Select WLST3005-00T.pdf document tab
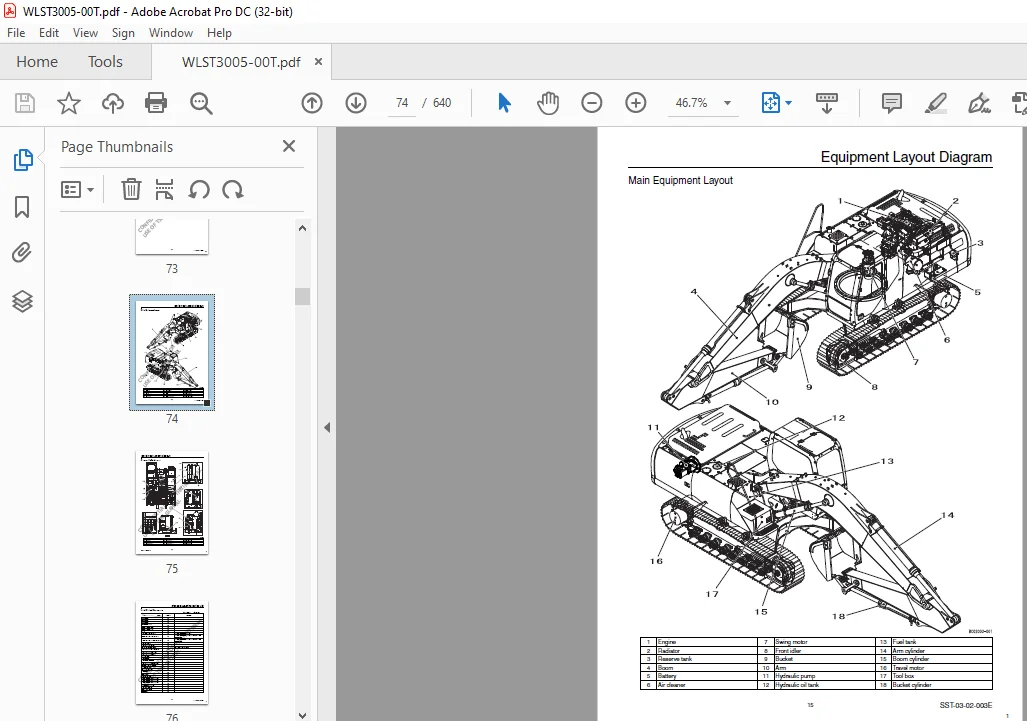This screenshot has height=721, width=1027. 241,62
